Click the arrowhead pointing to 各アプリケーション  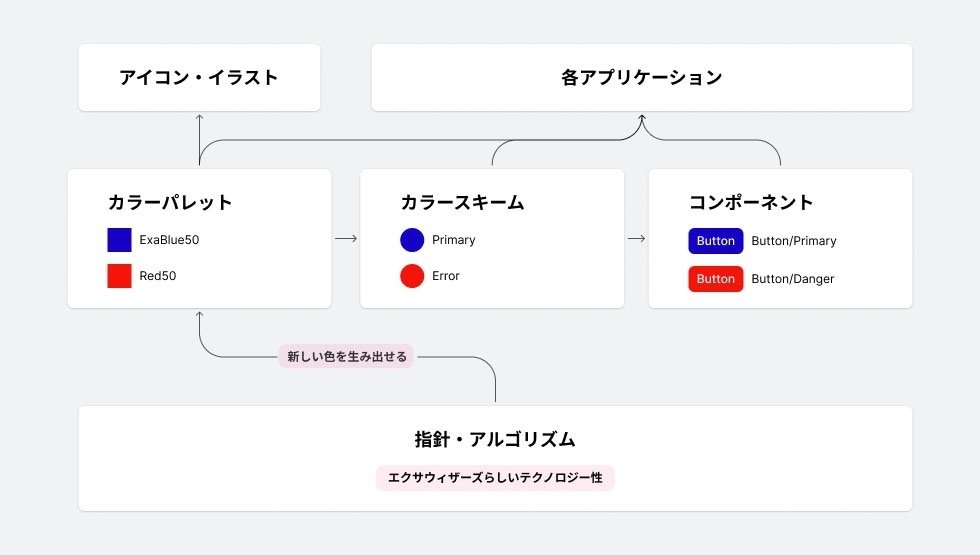point(641,119)
